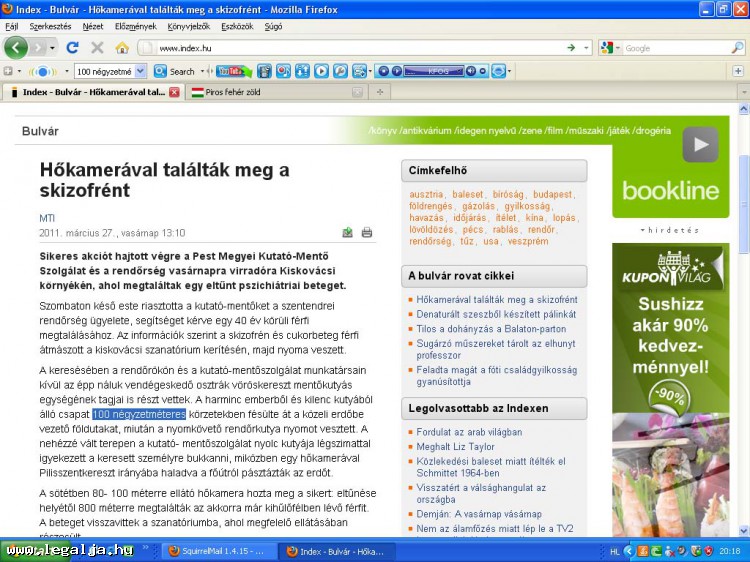Click the magnifier icon in Google search box
Viewport: 750px width, 562px height.
[737, 47]
